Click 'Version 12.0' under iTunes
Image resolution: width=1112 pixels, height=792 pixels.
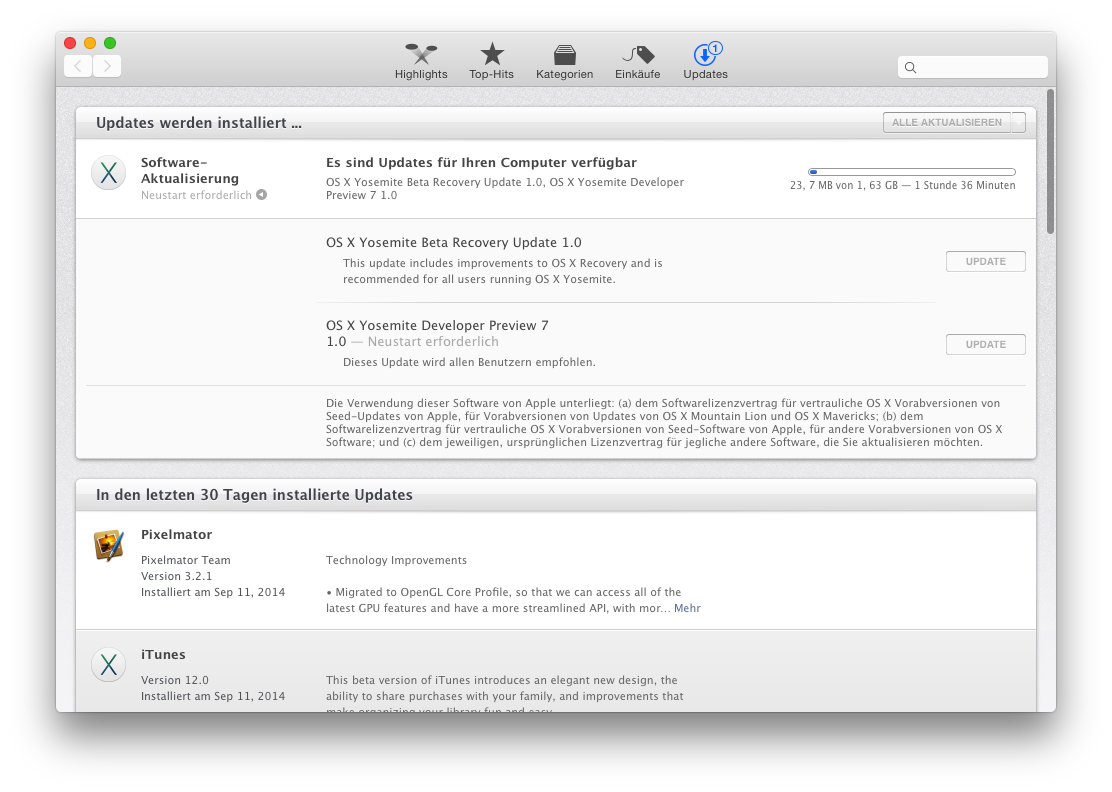coord(174,680)
